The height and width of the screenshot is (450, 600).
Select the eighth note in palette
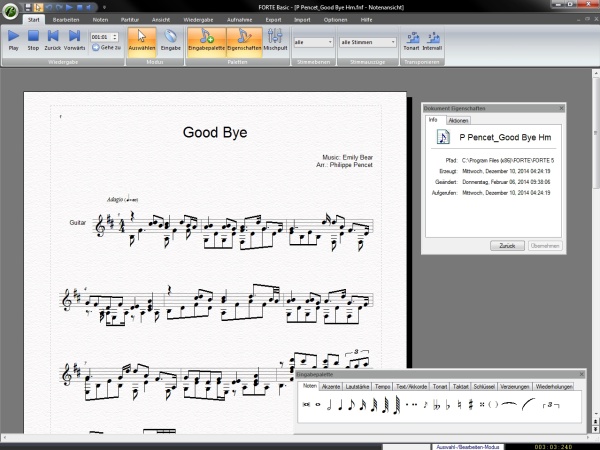tap(351, 404)
